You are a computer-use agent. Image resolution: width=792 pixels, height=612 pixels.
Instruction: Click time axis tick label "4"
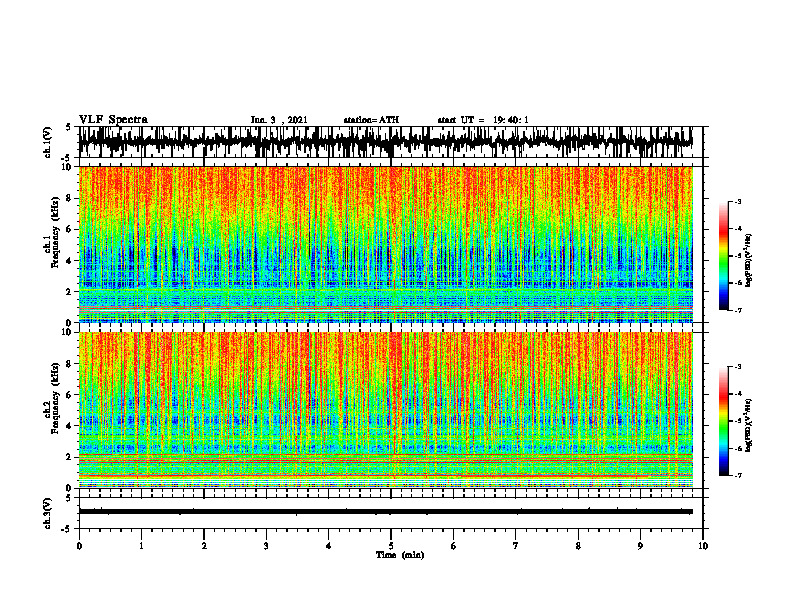(x=329, y=546)
